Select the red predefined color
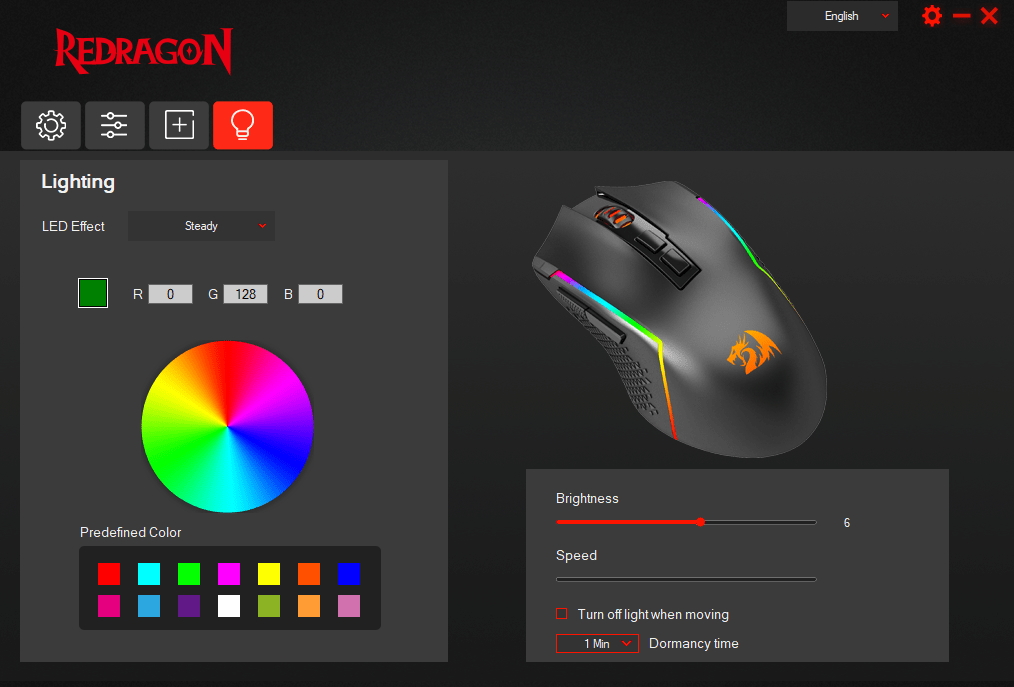The width and height of the screenshot is (1014, 687). click(x=109, y=574)
